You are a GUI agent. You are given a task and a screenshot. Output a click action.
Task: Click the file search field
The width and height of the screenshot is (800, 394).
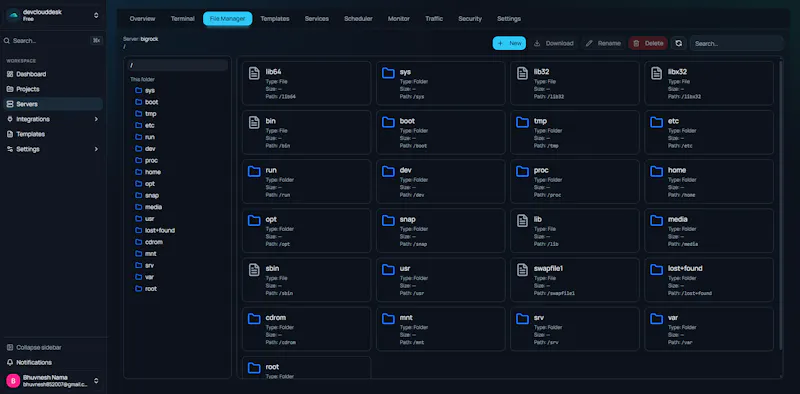point(736,43)
